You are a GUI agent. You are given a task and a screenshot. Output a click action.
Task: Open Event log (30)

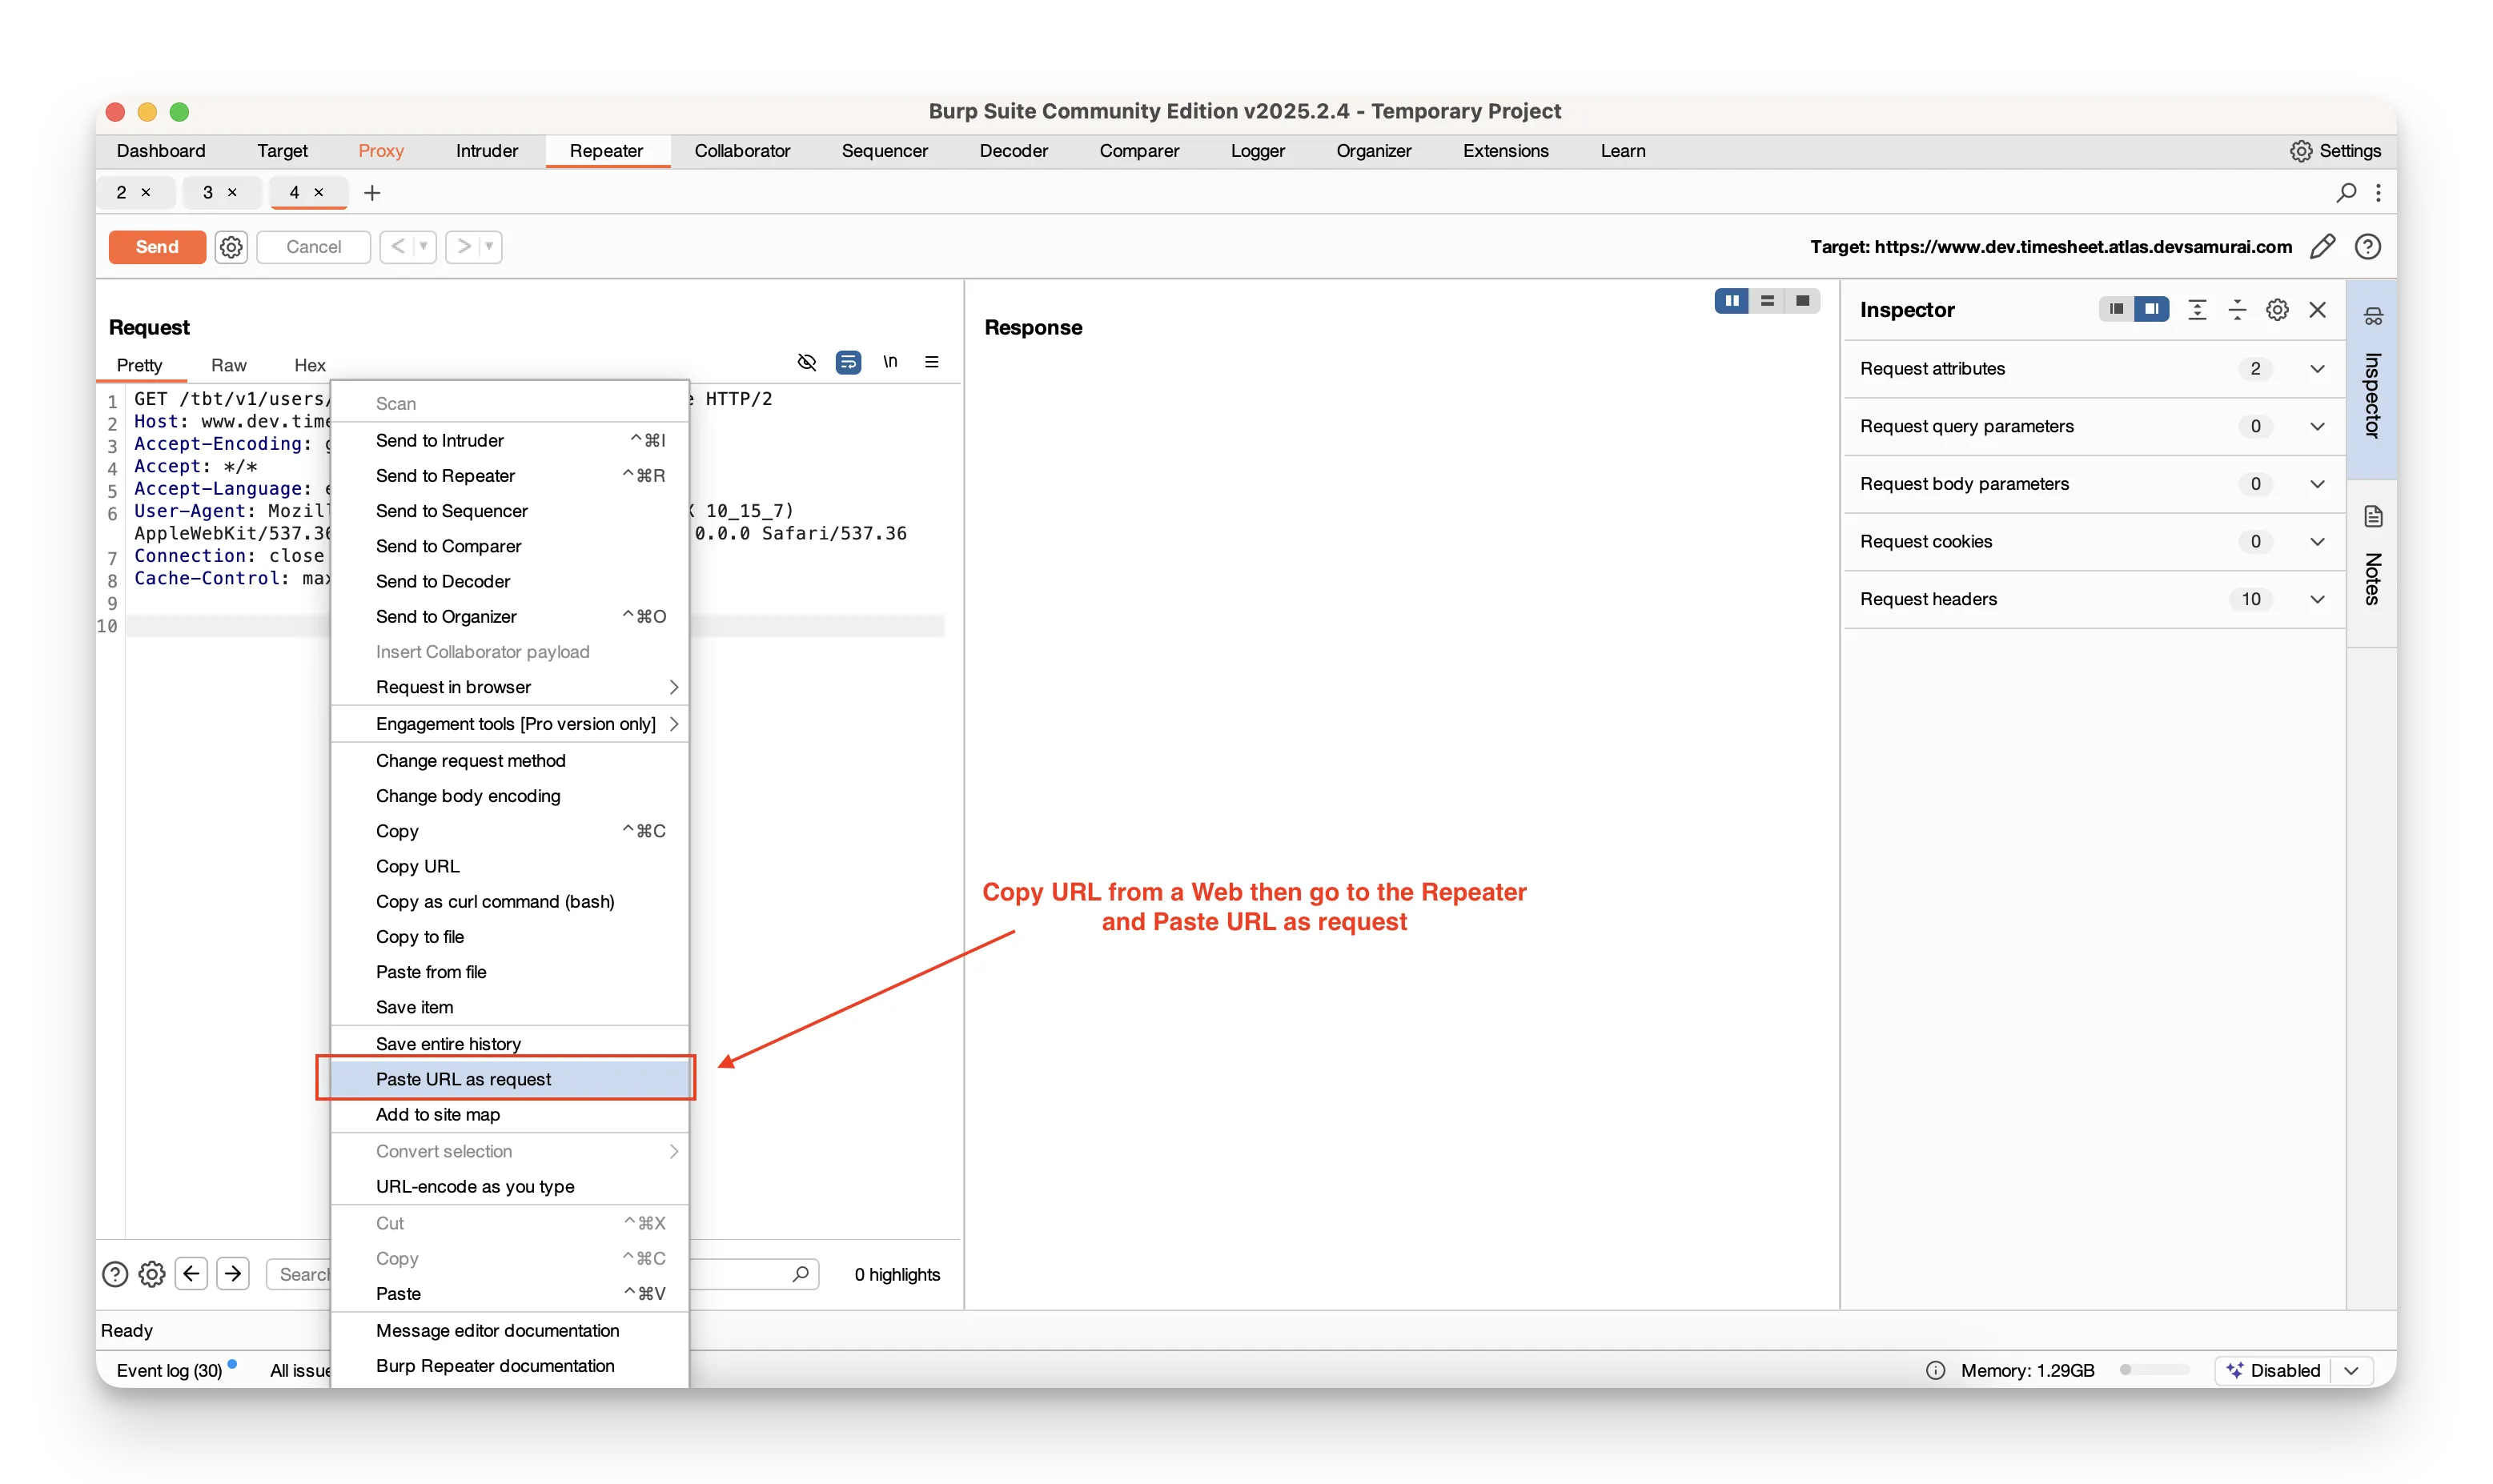(169, 1370)
